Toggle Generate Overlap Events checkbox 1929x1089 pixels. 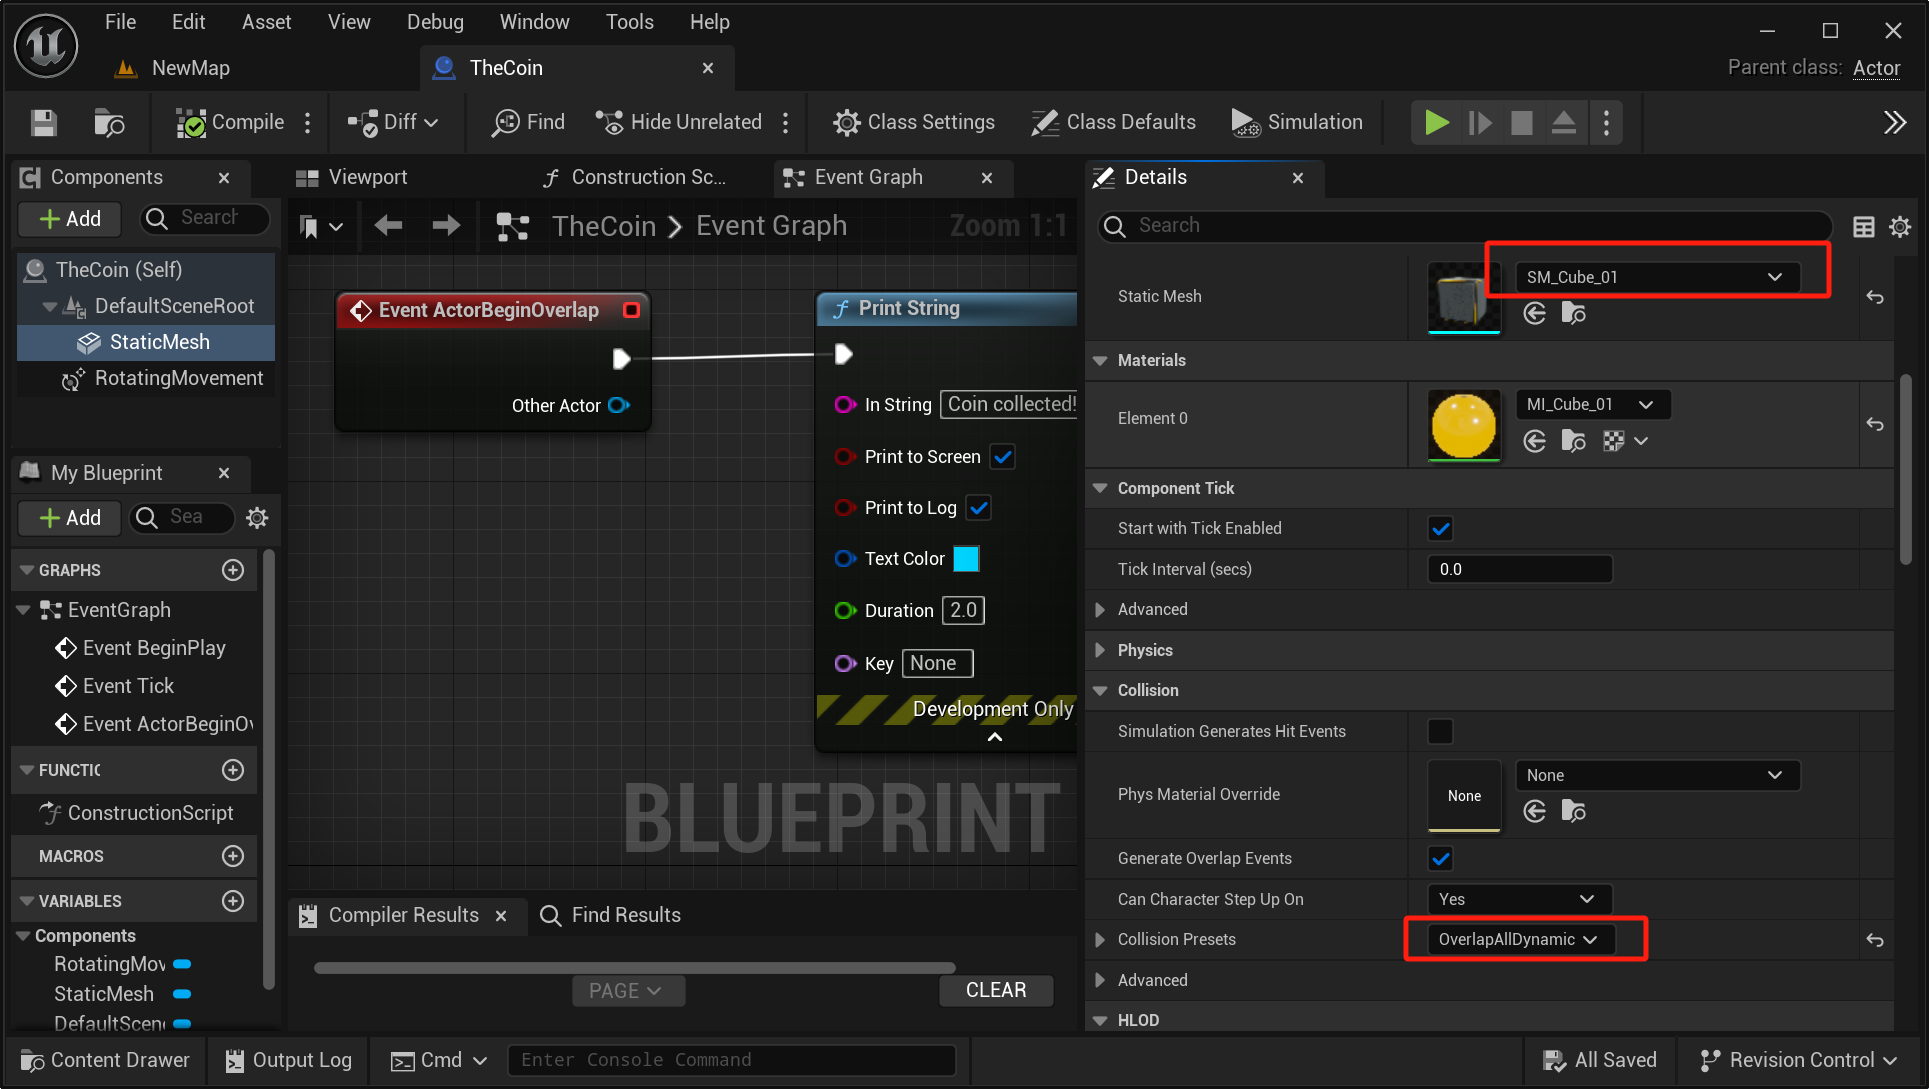click(x=1441, y=858)
